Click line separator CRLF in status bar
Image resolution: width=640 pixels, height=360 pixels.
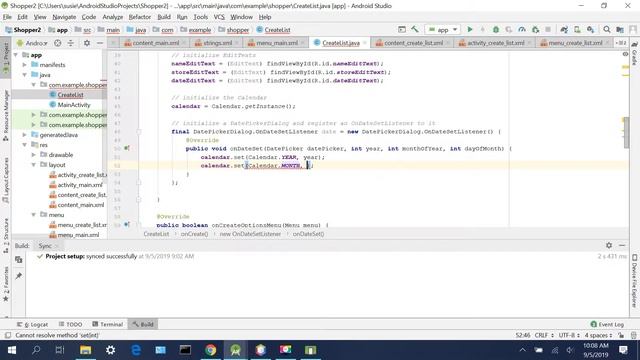point(544,335)
